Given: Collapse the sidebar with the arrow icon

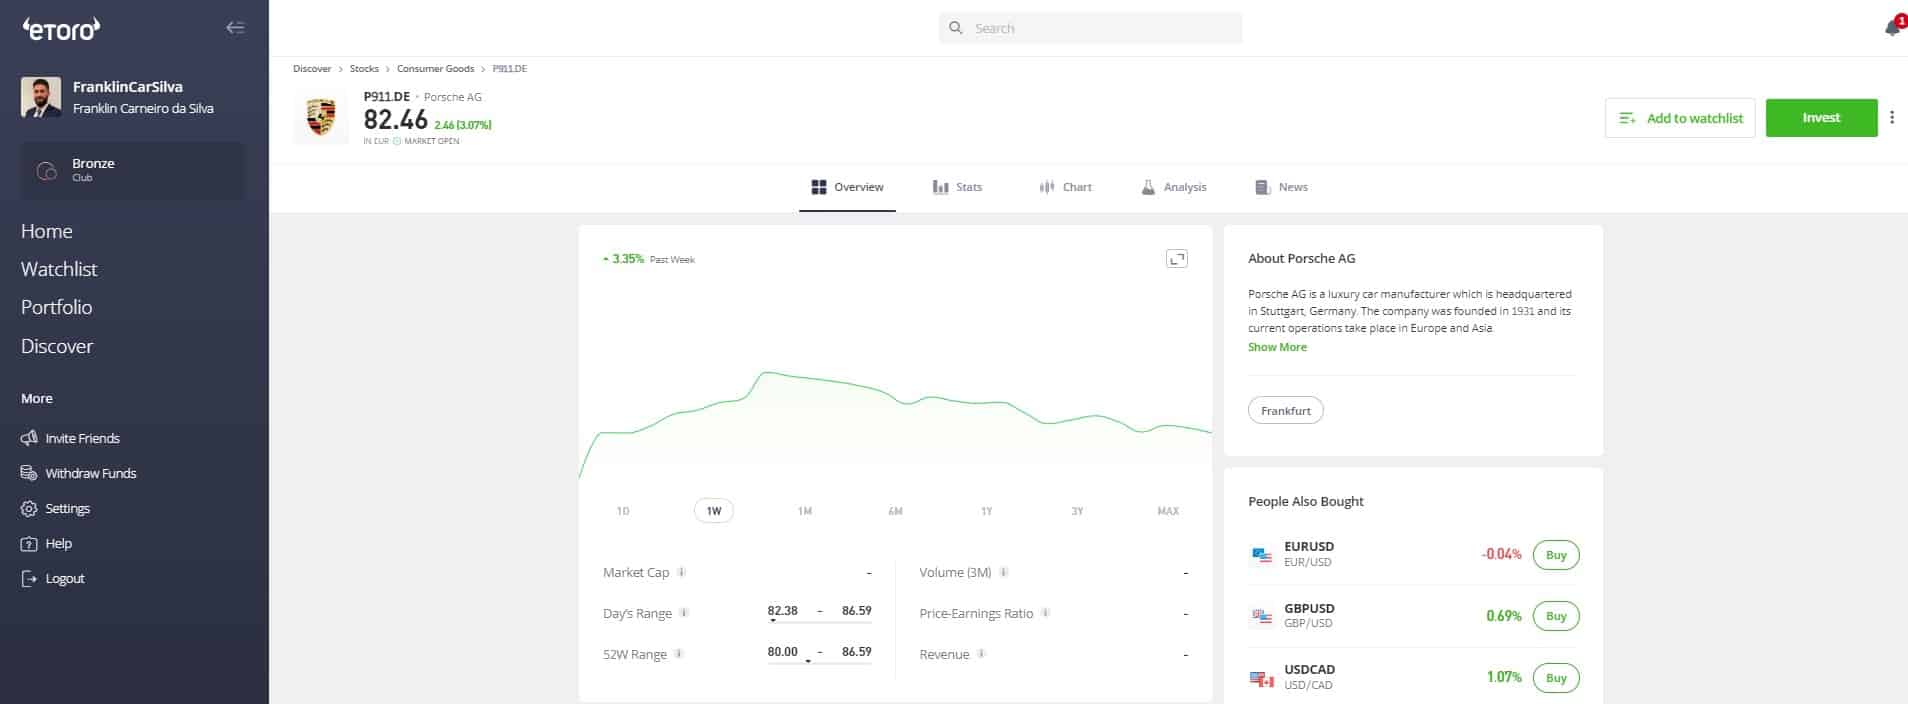Looking at the screenshot, I should coord(235,28).
